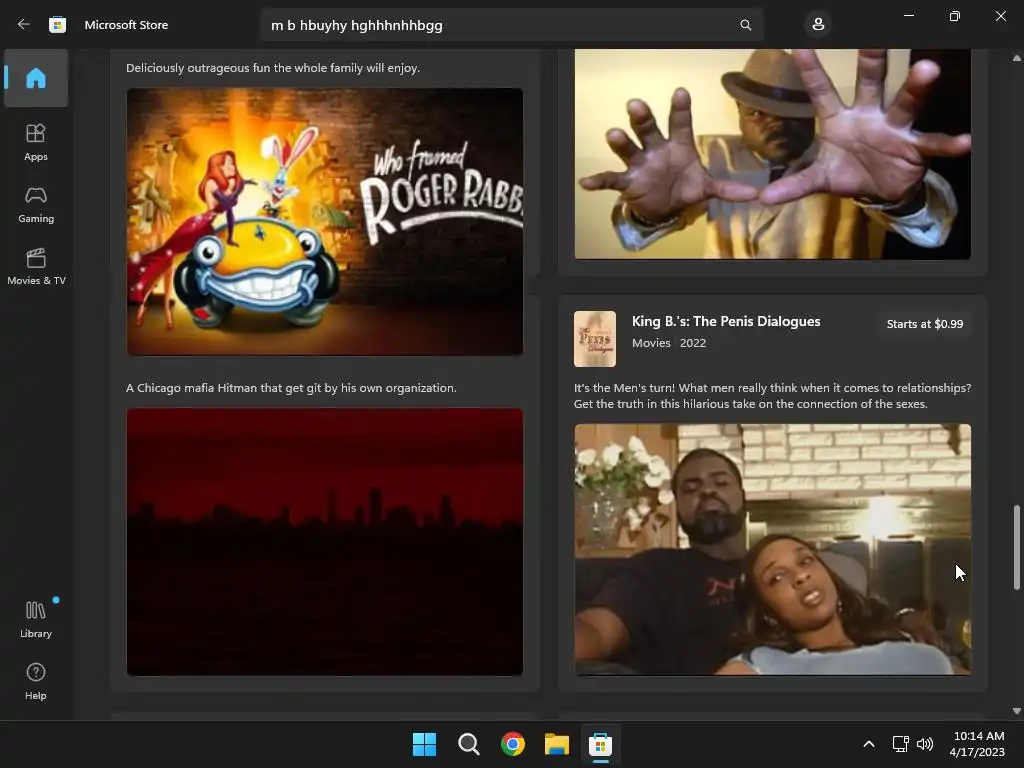Open the man in fedora hat image
The width and height of the screenshot is (1024, 768).
click(x=773, y=154)
